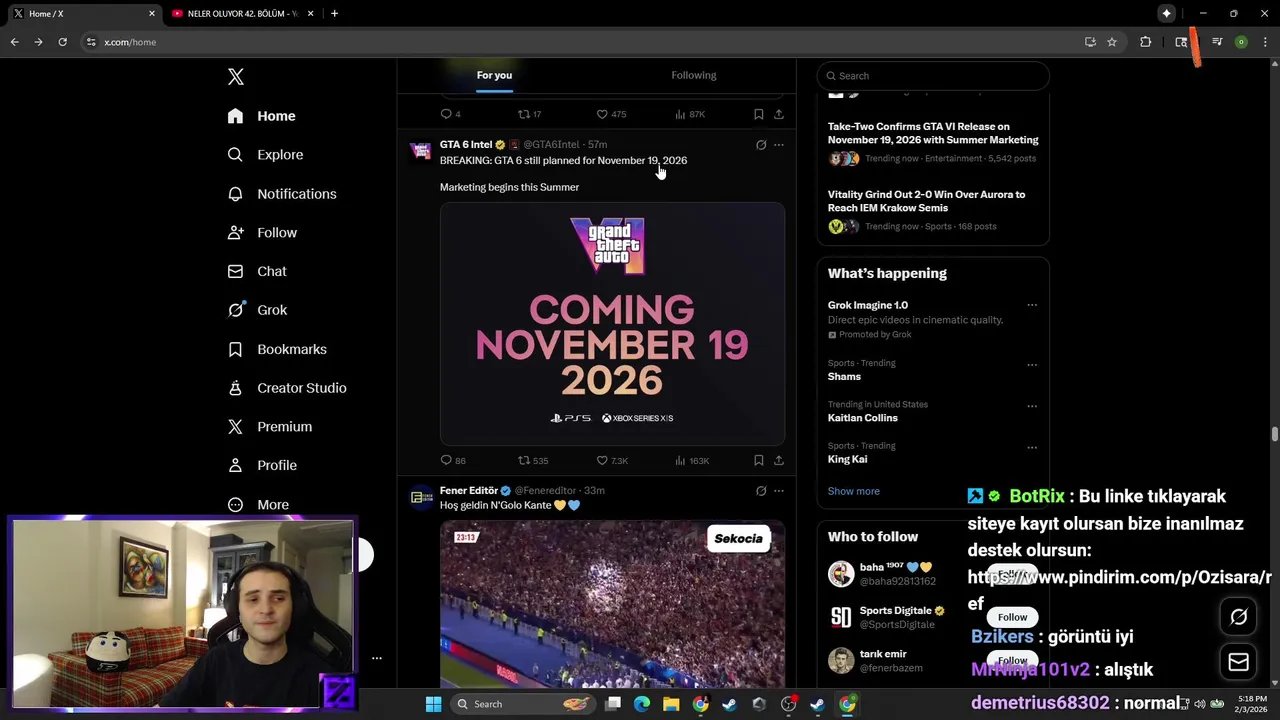Click the X logo in sidebar
The width and height of the screenshot is (1280, 720).
[236, 77]
